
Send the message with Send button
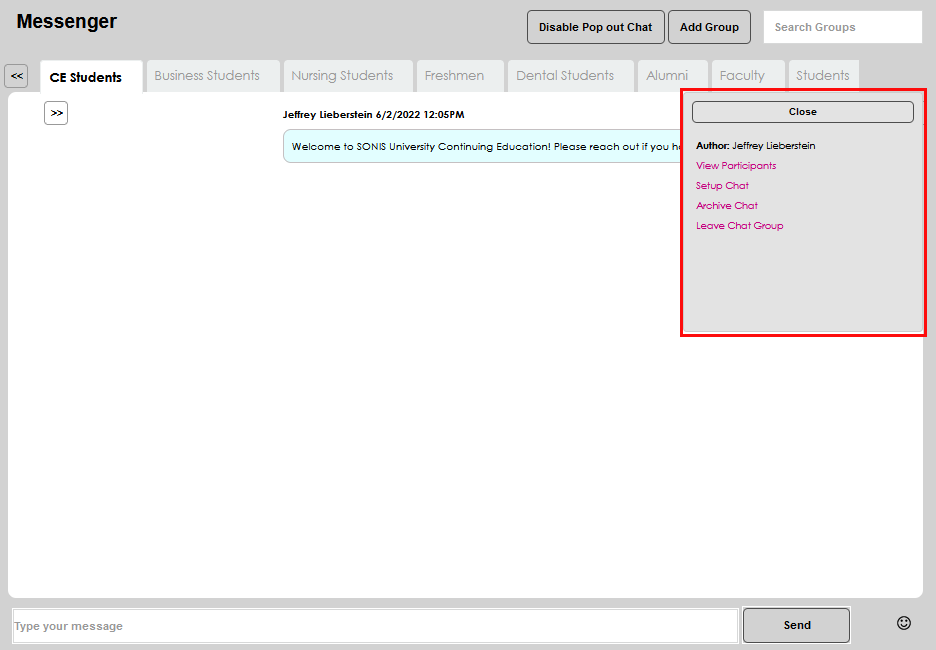pyautogui.click(x=796, y=625)
